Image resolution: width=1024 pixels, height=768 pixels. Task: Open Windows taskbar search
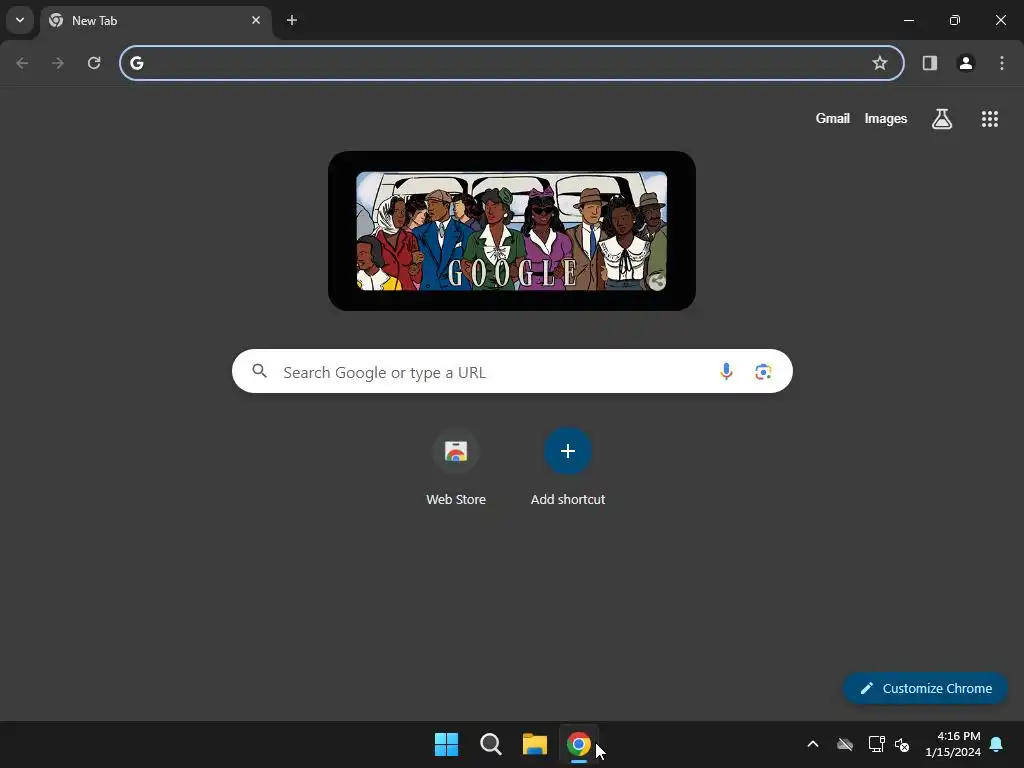[490, 744]
